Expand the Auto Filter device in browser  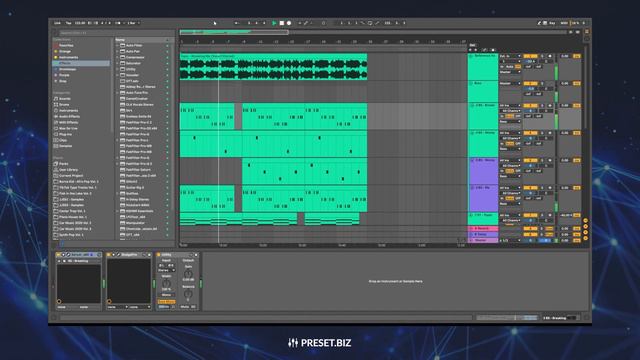click(118, 46)
